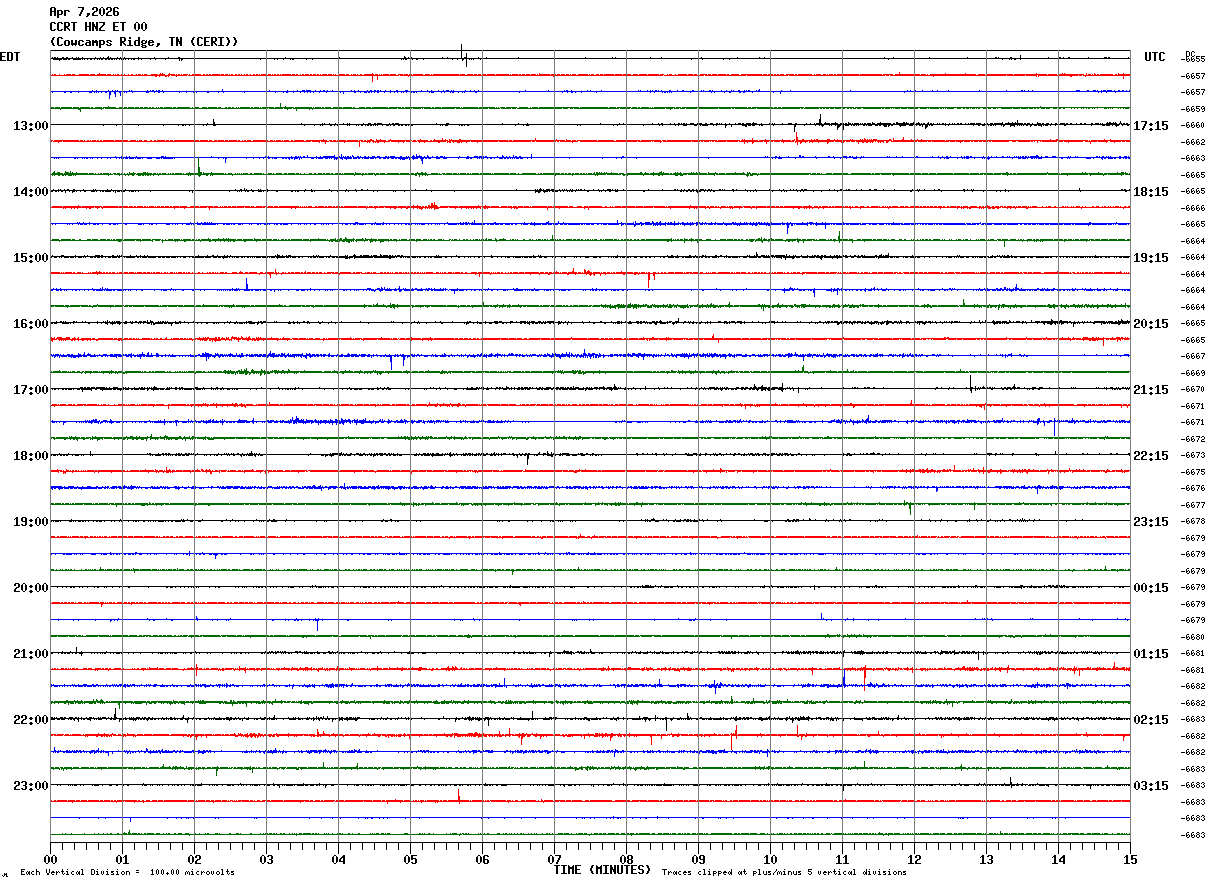The width and height of the screenshot is (1210, 886).
Task: Select the 19:00 EDT time label
Action: [x=31, y=522]
